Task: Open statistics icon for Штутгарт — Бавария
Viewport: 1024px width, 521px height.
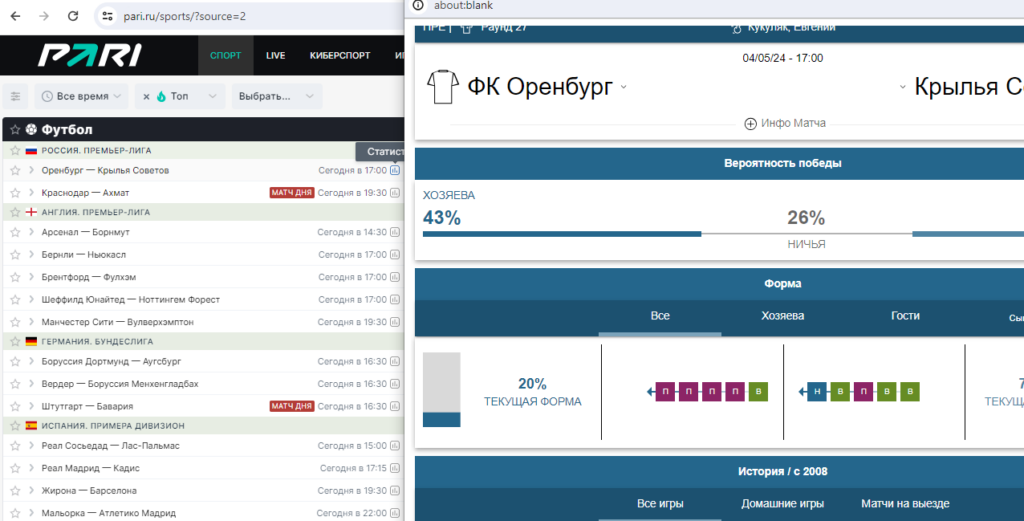Action: [394, 406]
